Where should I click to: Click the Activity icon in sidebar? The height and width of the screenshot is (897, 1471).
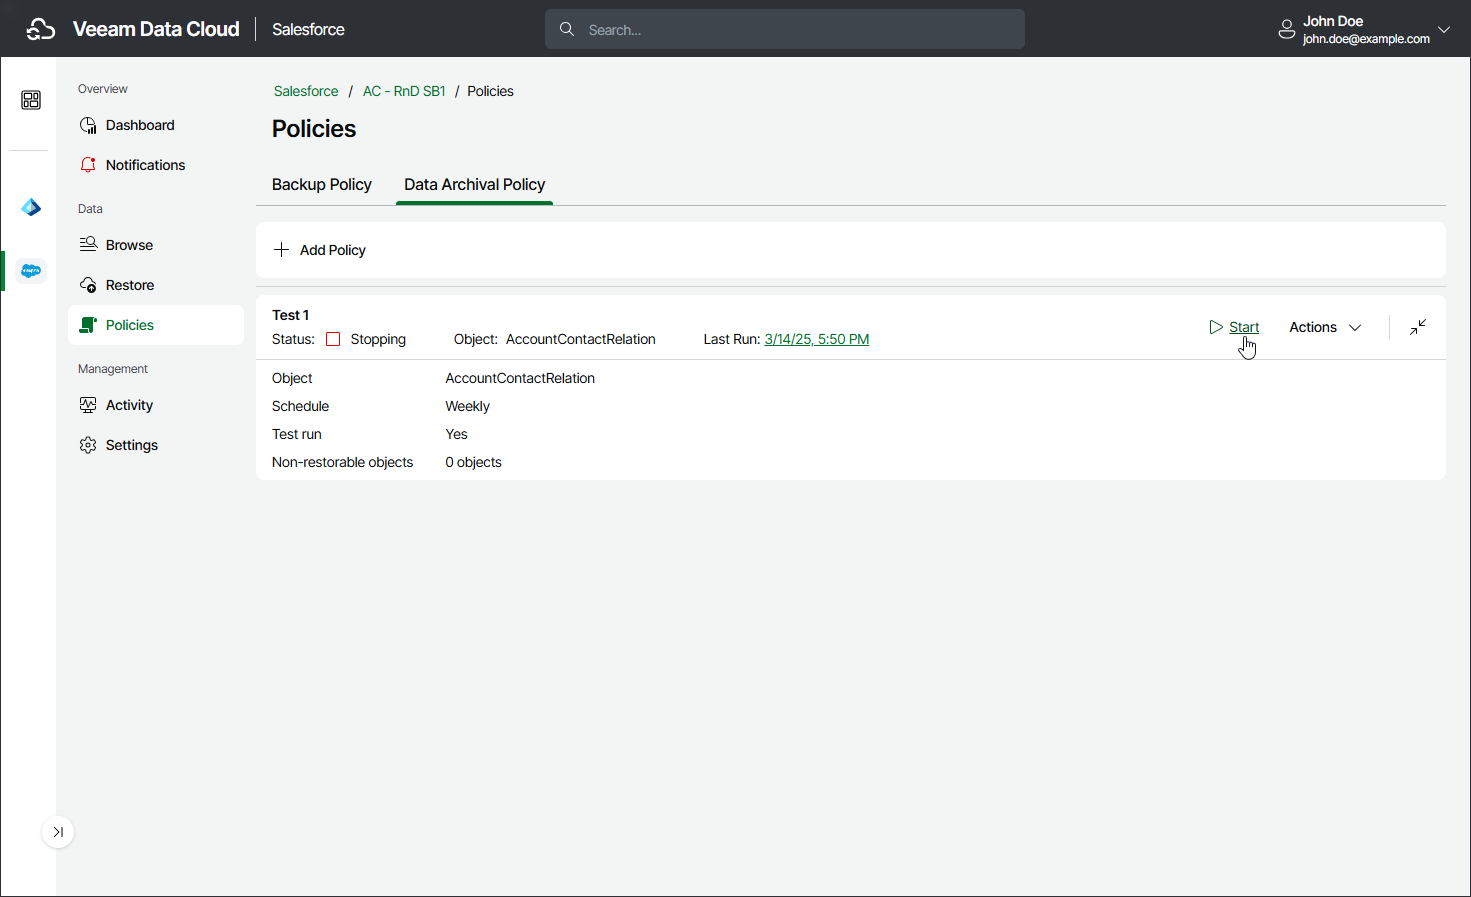point(88,405)
